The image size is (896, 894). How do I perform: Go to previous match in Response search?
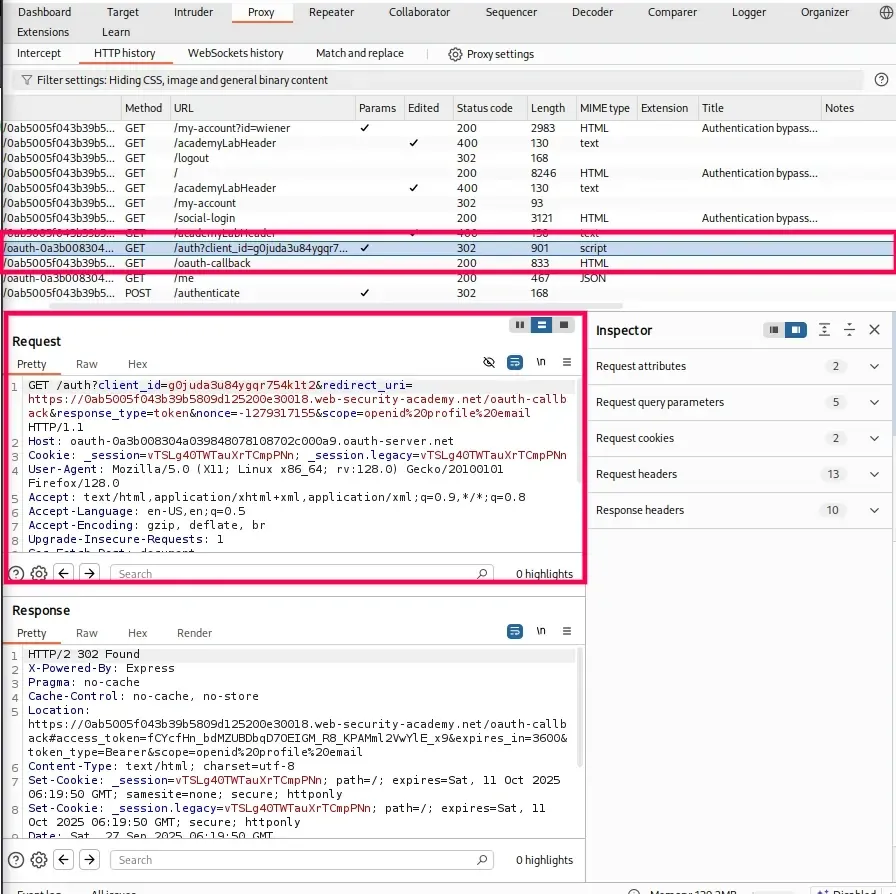[x=63, y=859]
